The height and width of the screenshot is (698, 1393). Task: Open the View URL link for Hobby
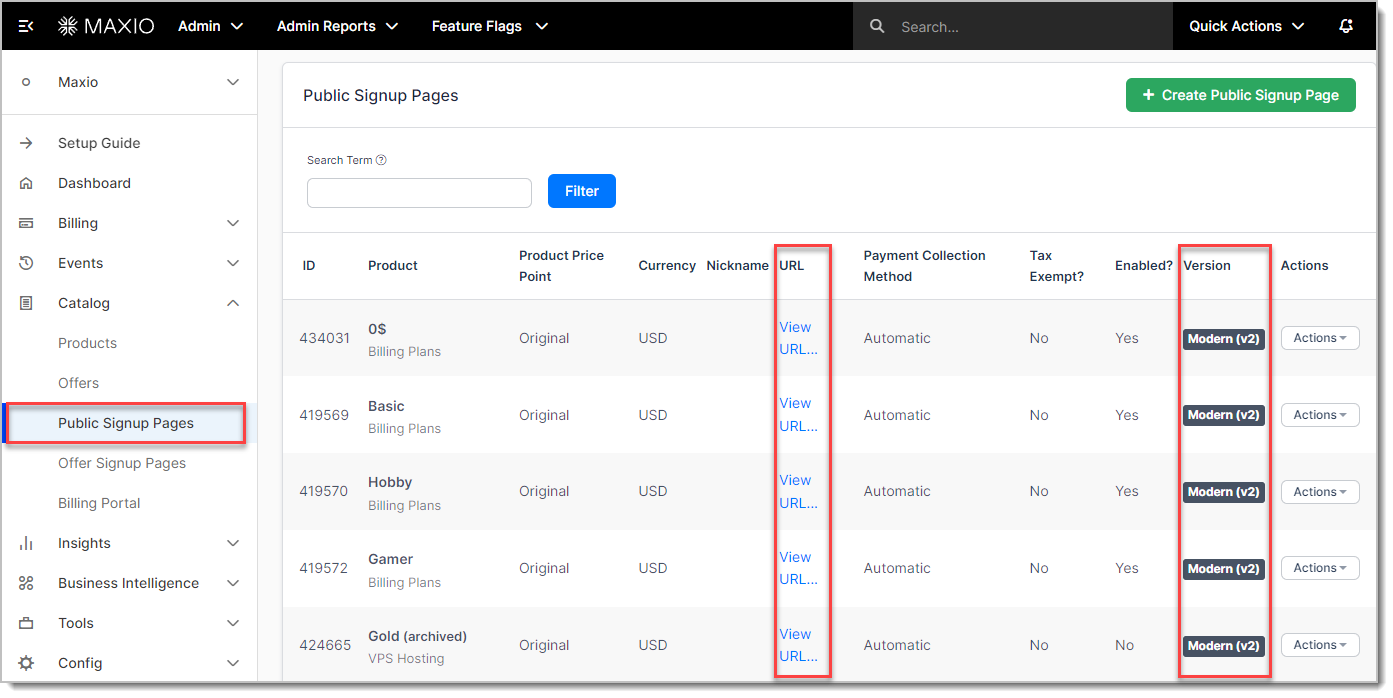pyautogui.click(x=797, y=491)
